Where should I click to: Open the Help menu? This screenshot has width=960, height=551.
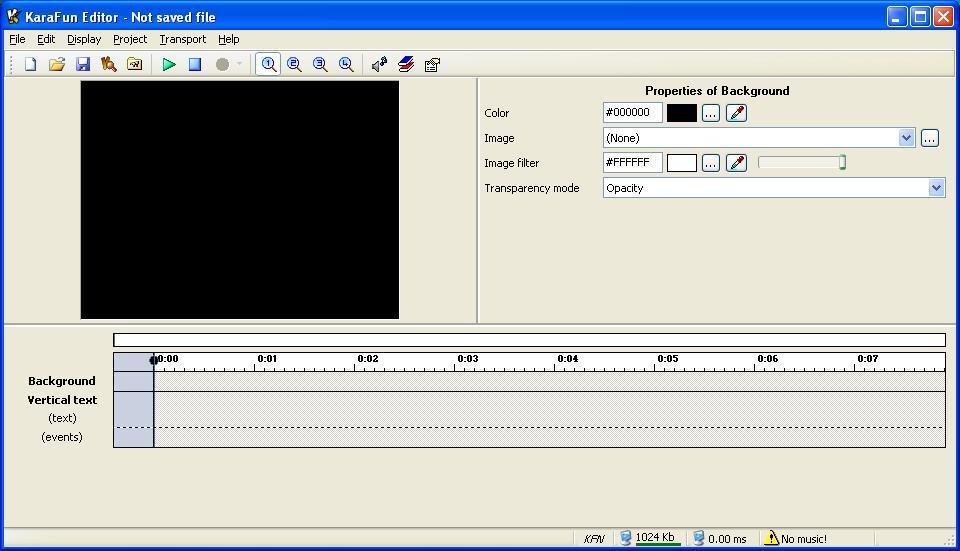tap(228, 39)
